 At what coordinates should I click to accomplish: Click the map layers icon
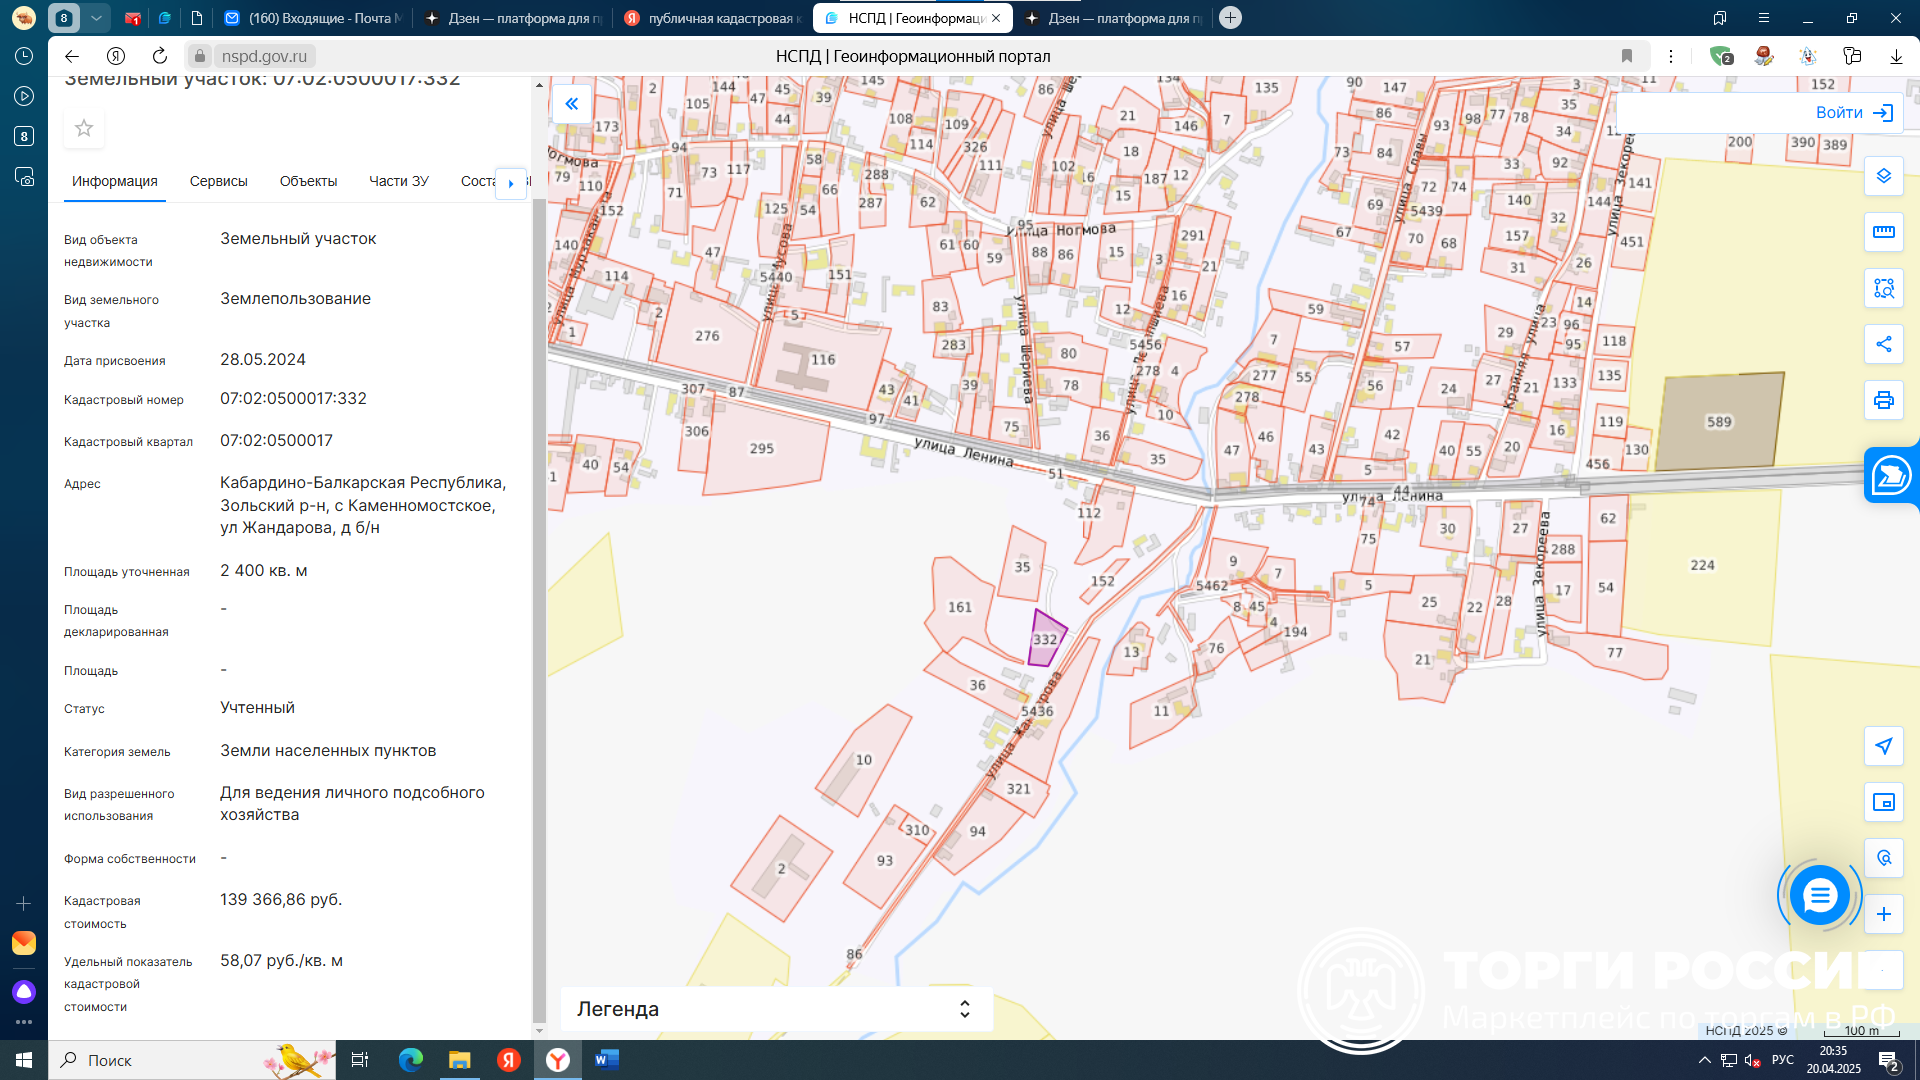coord(1884,176)
